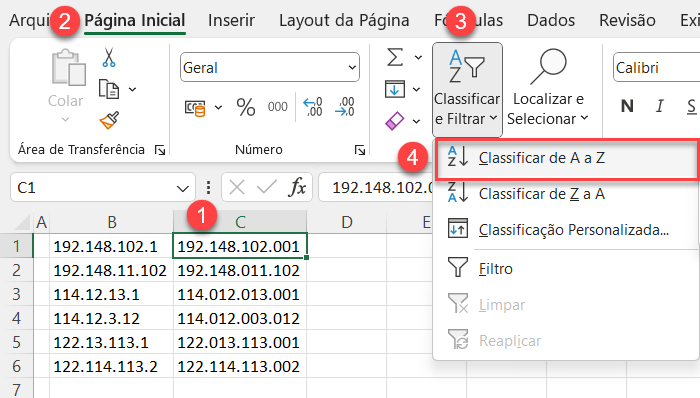
Task: Select cell containing 122.114.113.002
Action: [x=240, y=367]
